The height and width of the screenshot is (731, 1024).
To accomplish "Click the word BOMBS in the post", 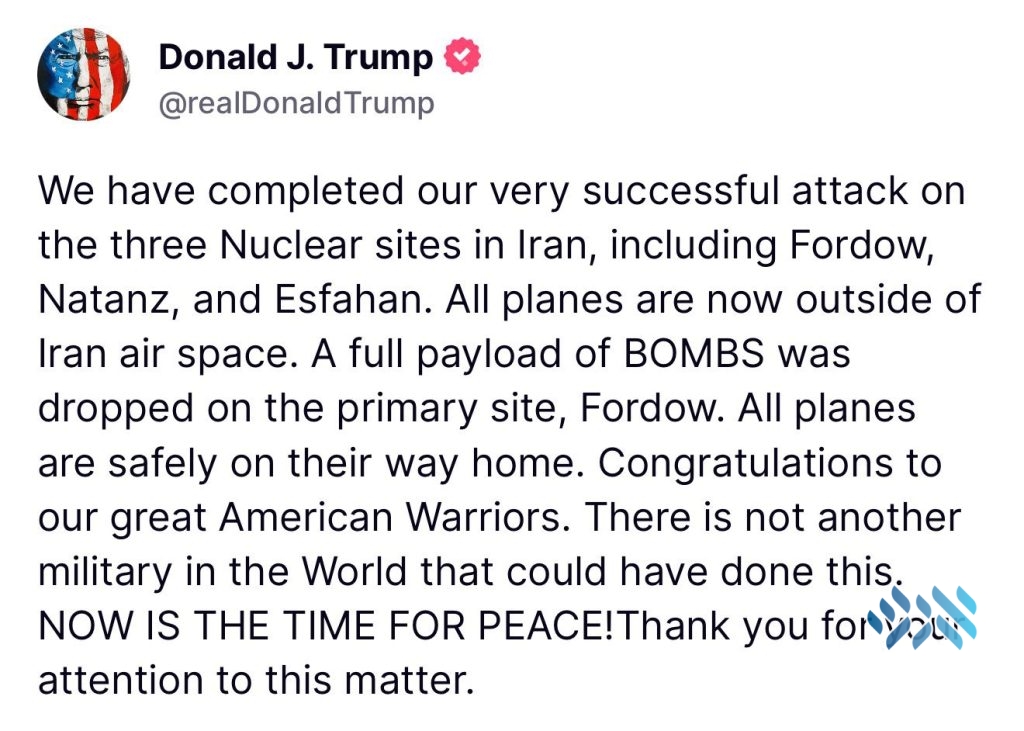I will click(694, 353).
